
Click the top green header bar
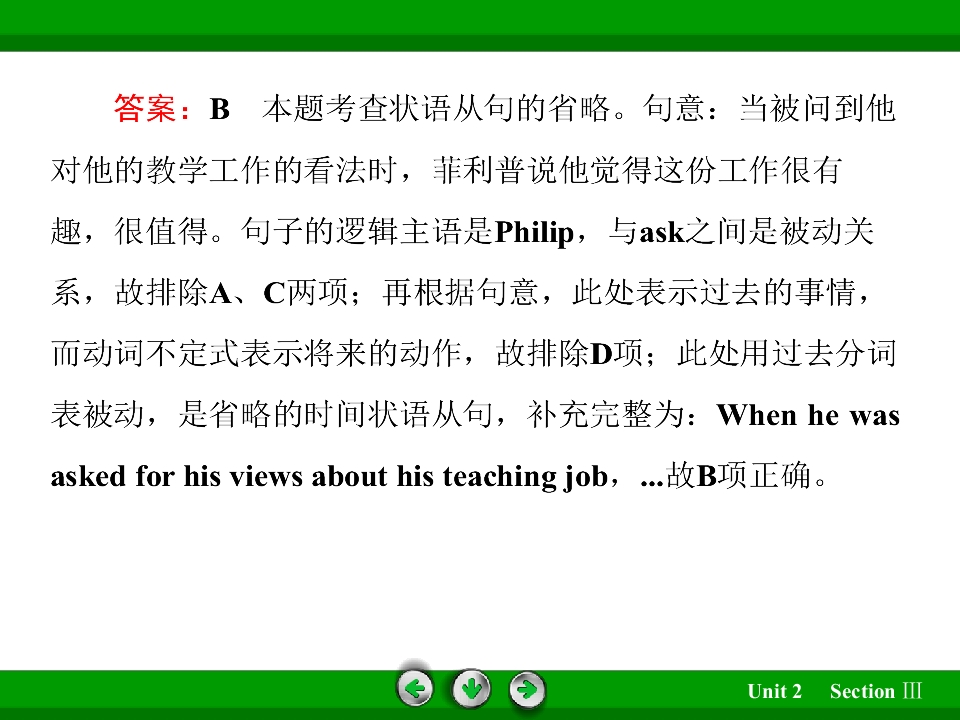point(480,25)
